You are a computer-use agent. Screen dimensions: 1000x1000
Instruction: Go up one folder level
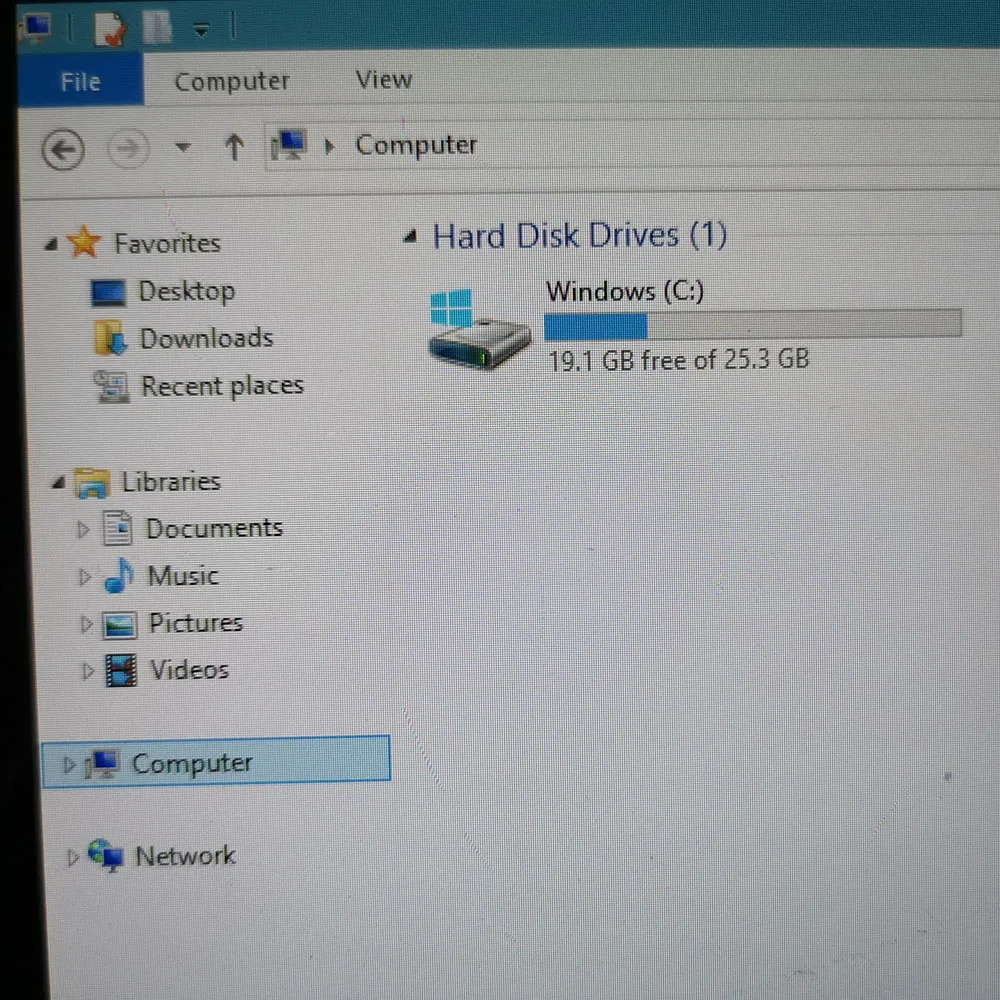(234, 147)
